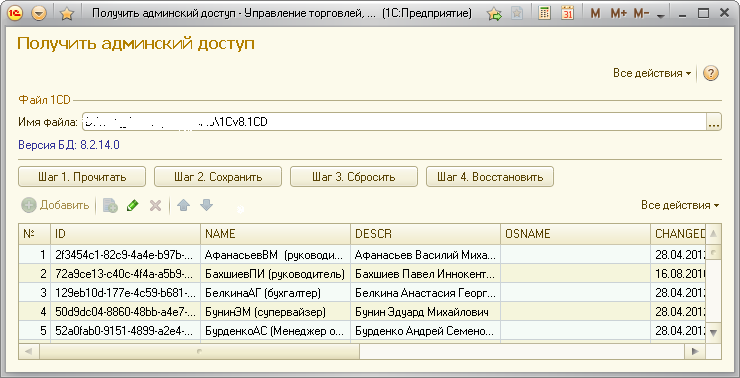Click the № column header
The width and height of the screenshot is (740, 378).
tap(34, 234)
